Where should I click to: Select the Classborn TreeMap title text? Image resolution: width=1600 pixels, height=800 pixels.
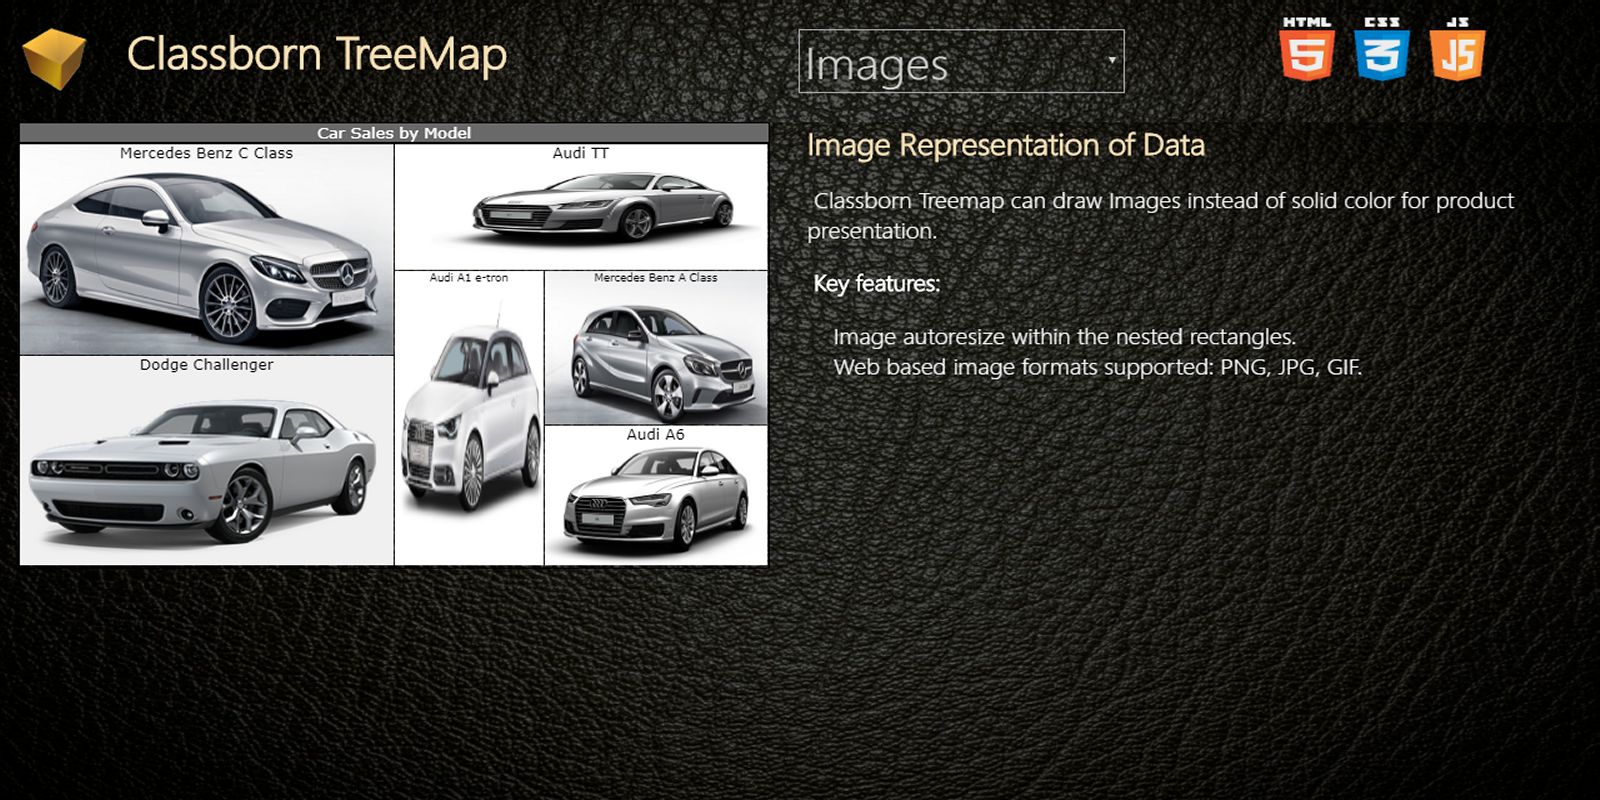pyautogui.click(x=317, y=54)
